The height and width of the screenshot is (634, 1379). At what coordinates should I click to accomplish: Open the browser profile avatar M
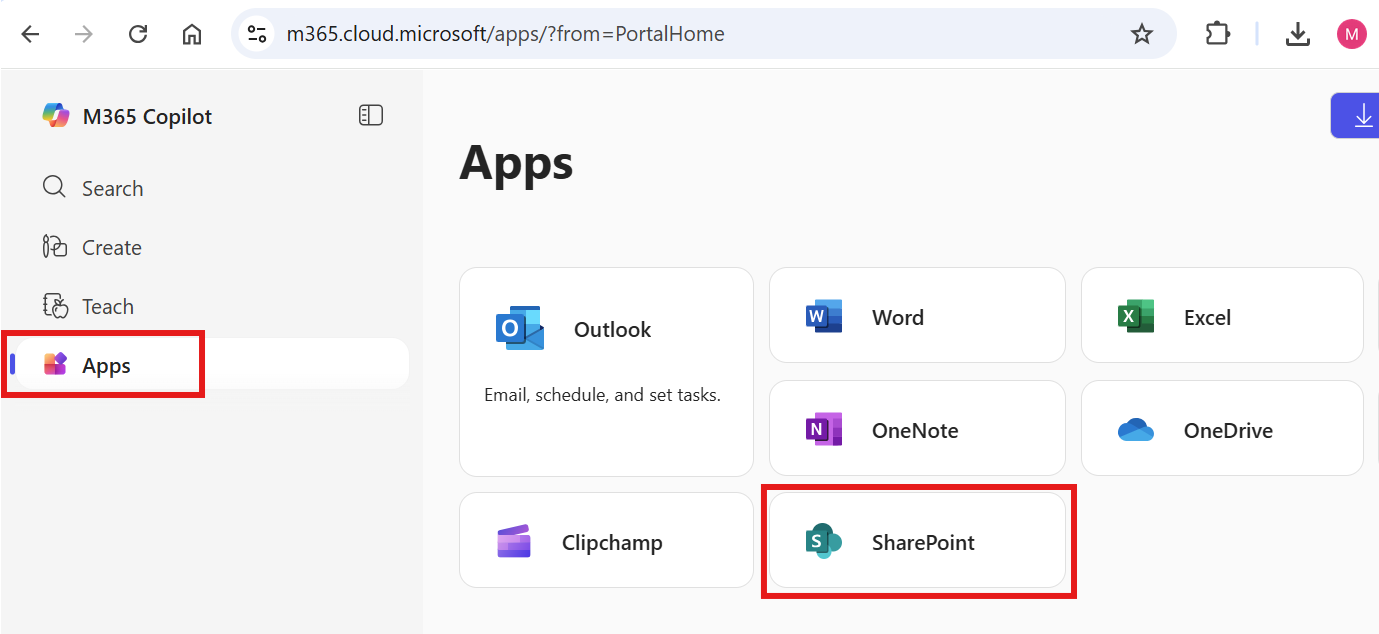[1351, 34]
